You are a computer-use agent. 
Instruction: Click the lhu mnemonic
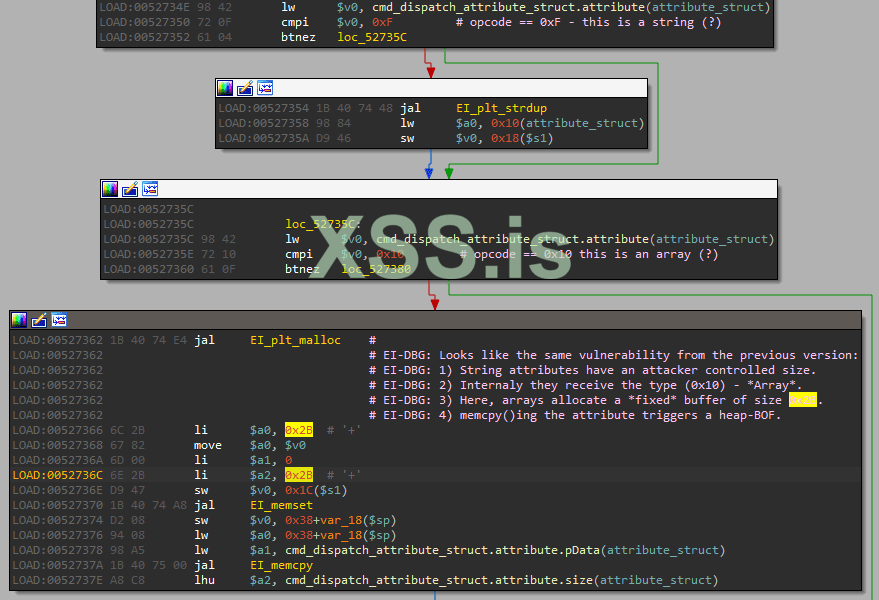(204, 580)
